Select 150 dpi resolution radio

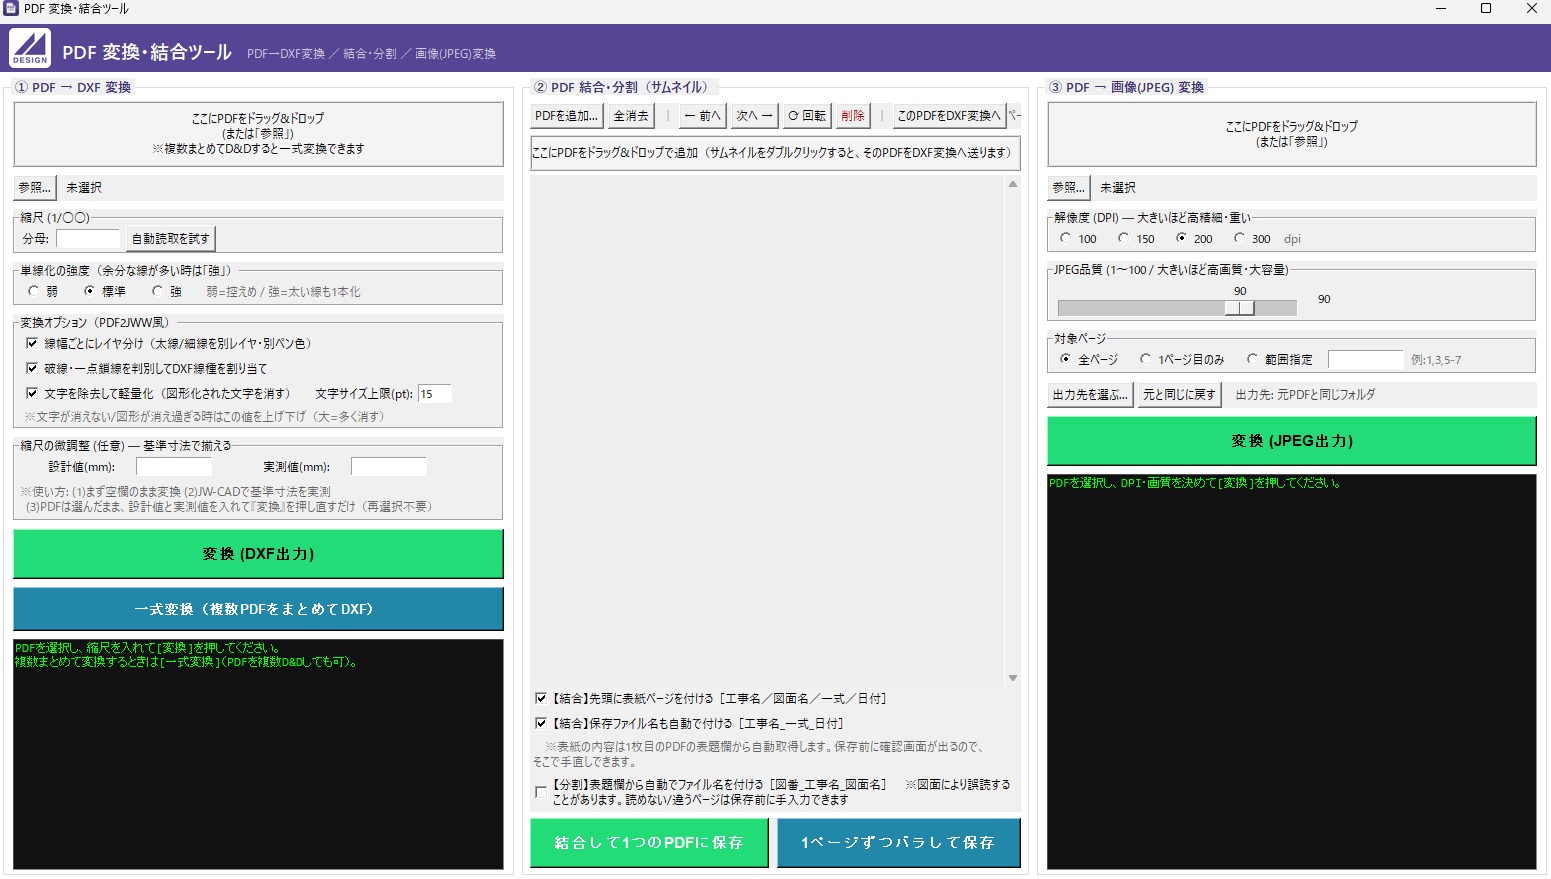pos(1124,238)
